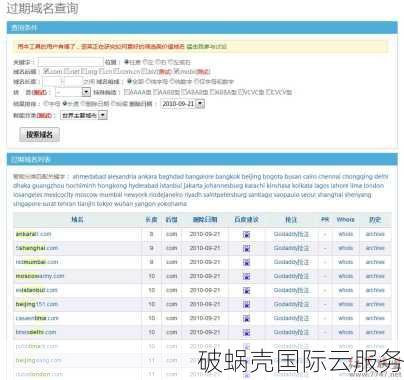Toggle the .net suffix checkbox
Screen dimensions: 404x380
pos(67,71)
